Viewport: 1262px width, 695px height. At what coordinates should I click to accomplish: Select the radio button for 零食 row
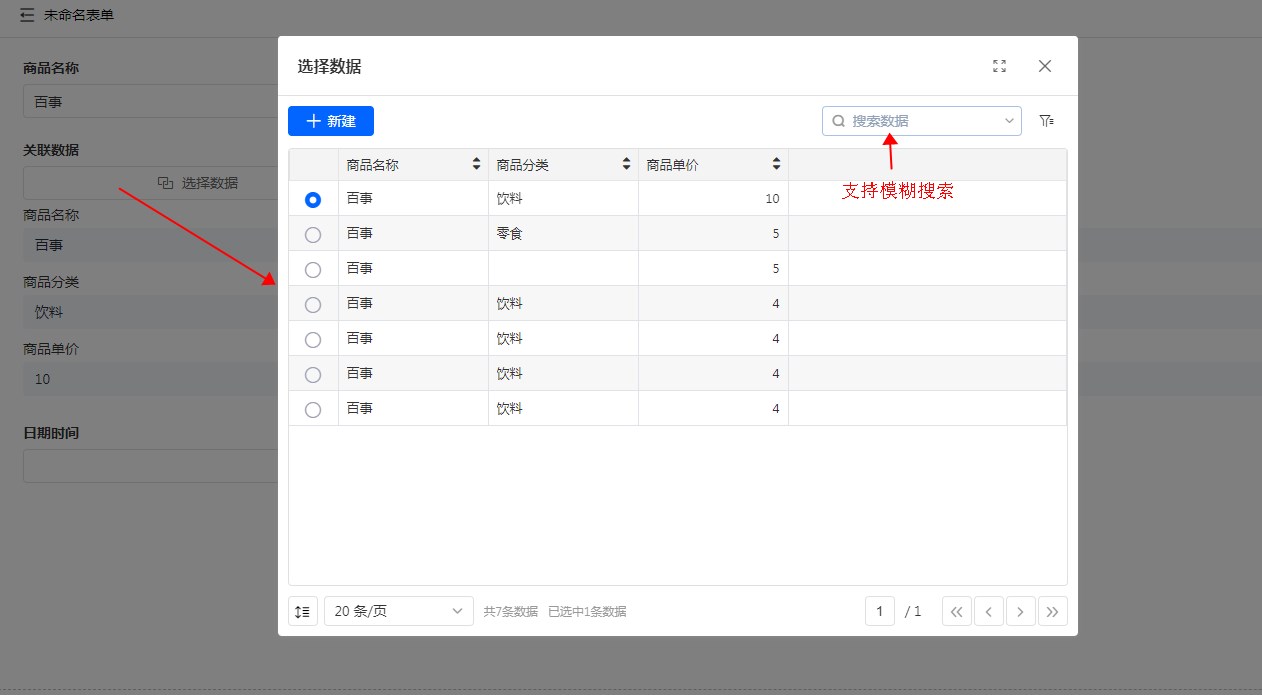point(313,235)
